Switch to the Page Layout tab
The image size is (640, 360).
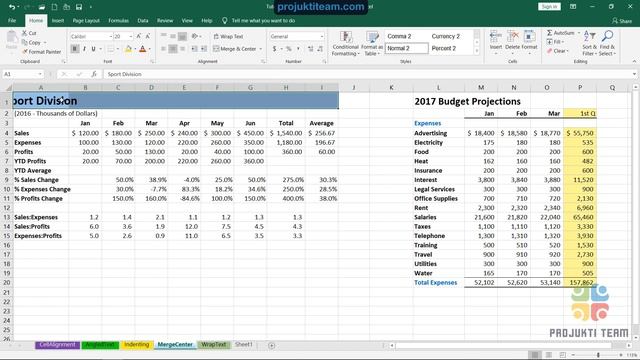pyautogui.click(x=86, y=20)
